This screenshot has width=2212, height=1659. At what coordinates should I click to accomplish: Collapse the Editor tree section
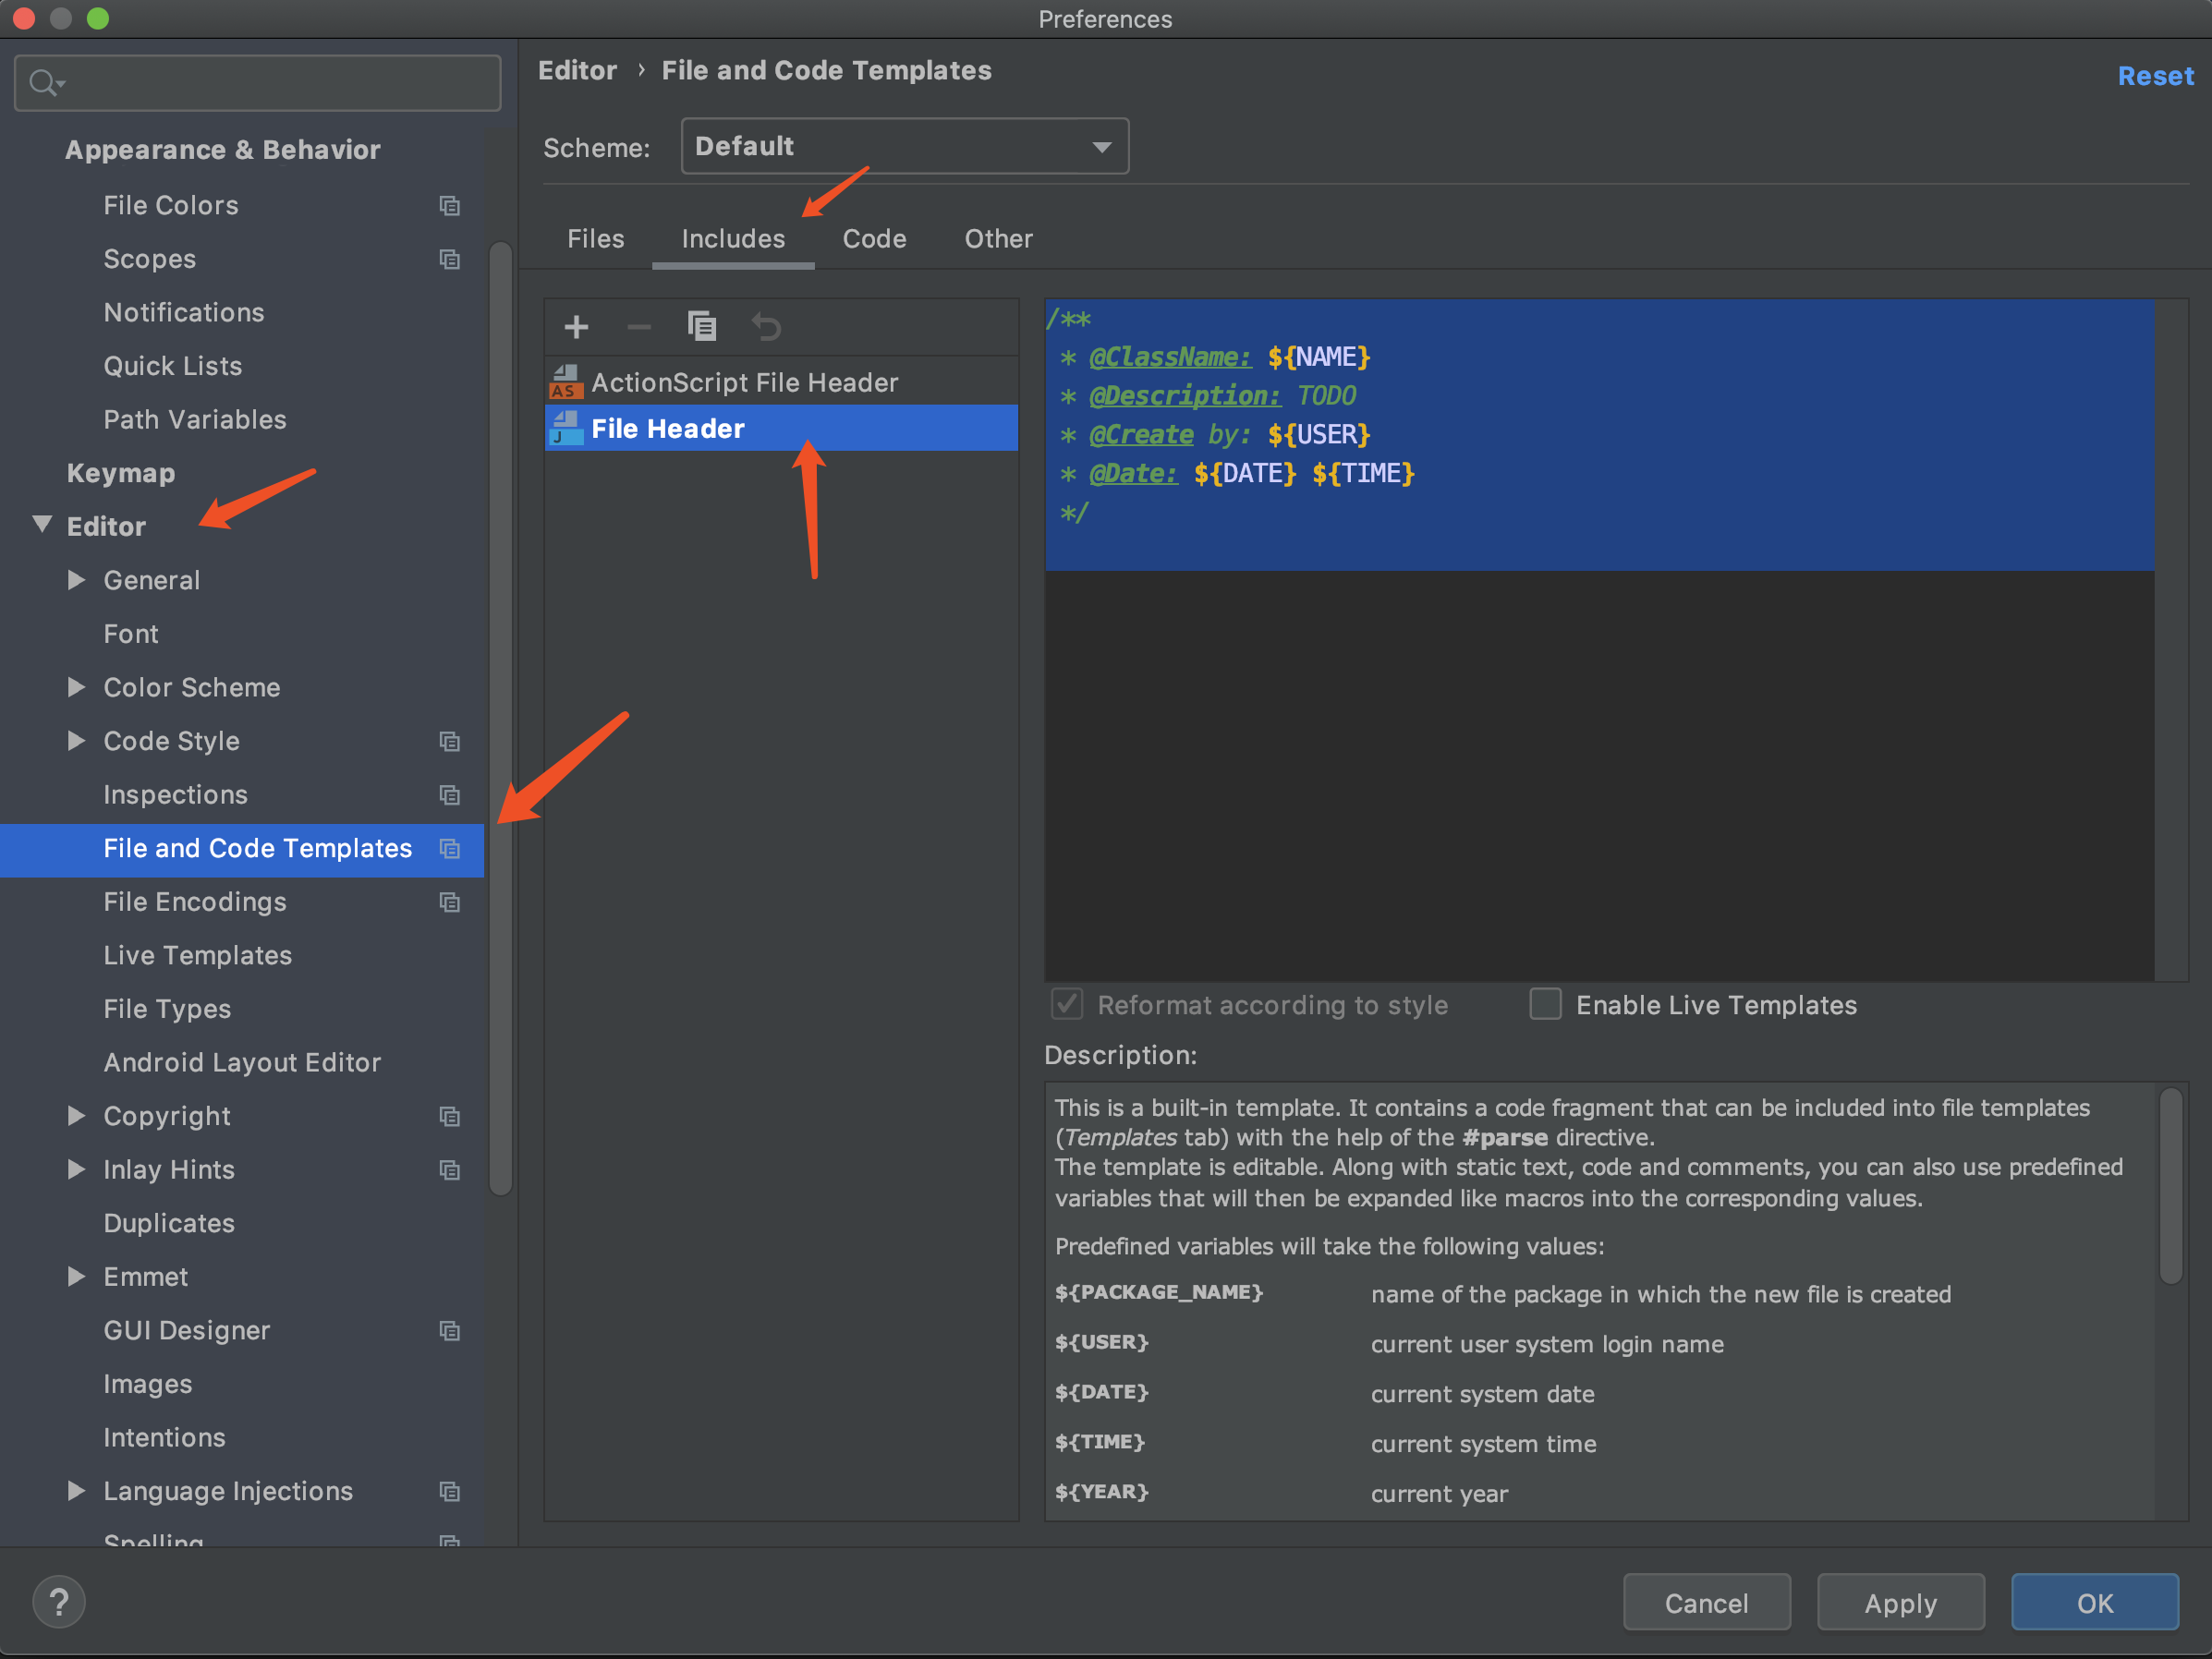pyautogui.click(x=42, y=524)
